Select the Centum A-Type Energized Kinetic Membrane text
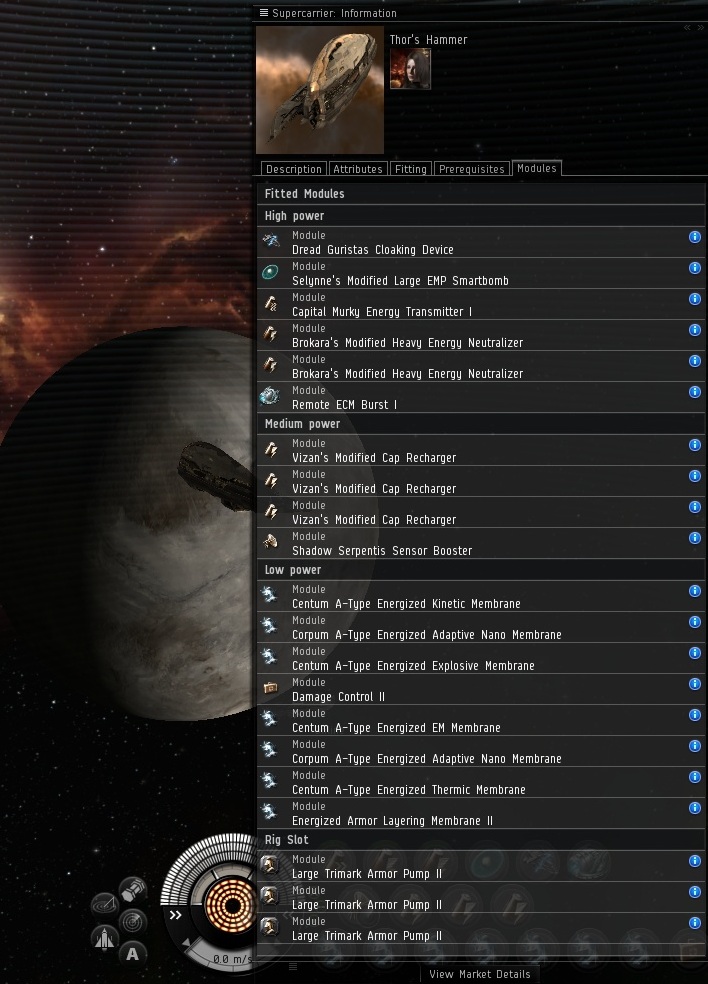This screenshot has height=984, width=708. tap(407, 604)
